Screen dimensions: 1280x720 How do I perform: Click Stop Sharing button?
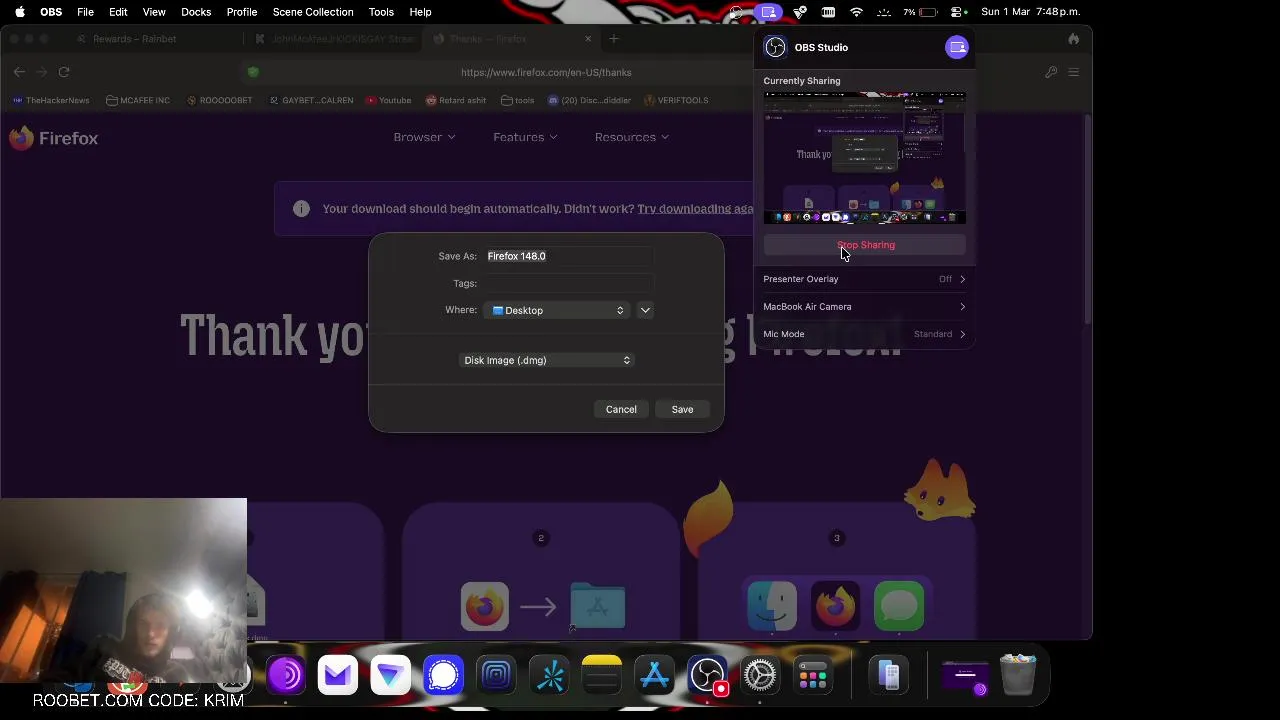click(x=865, y=245)
